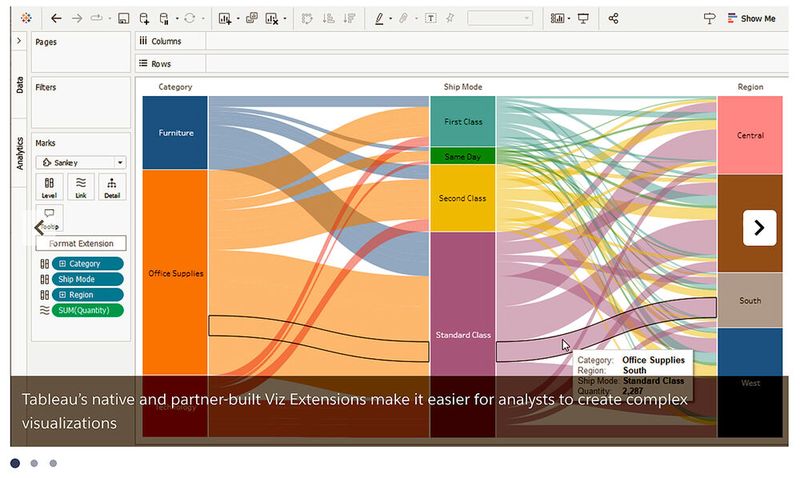This screenshot has width=800, height=478.
Task: Select the first carousel dot
Action: point(15,463)
